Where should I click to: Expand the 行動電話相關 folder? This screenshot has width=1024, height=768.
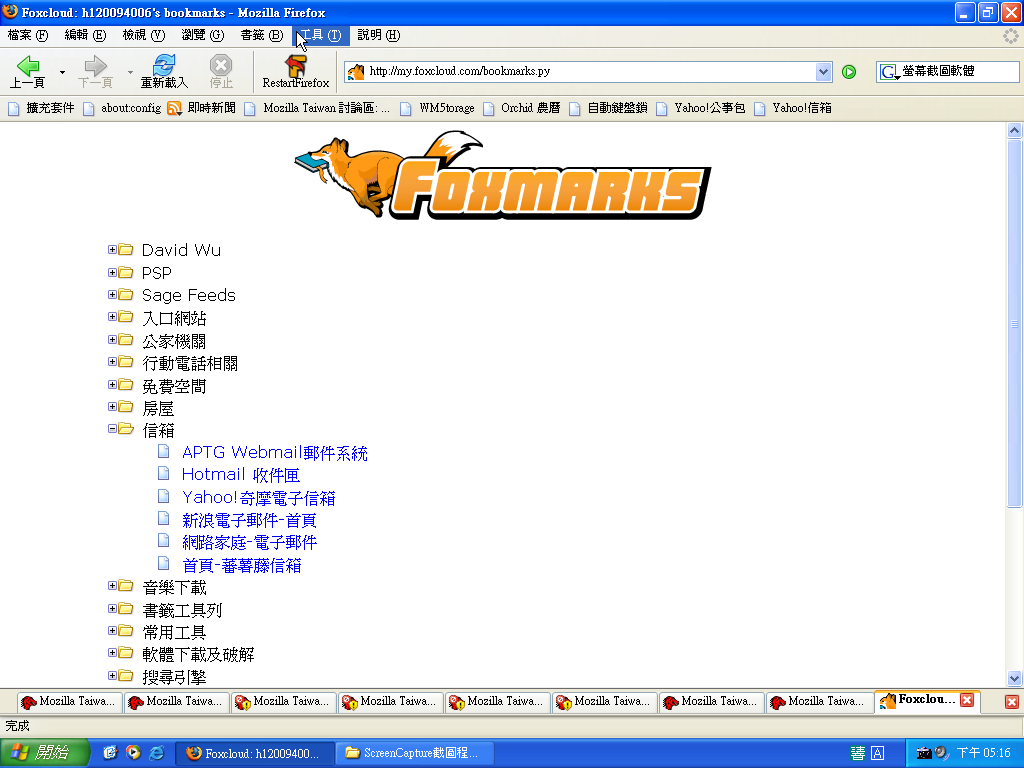[112, 362]
